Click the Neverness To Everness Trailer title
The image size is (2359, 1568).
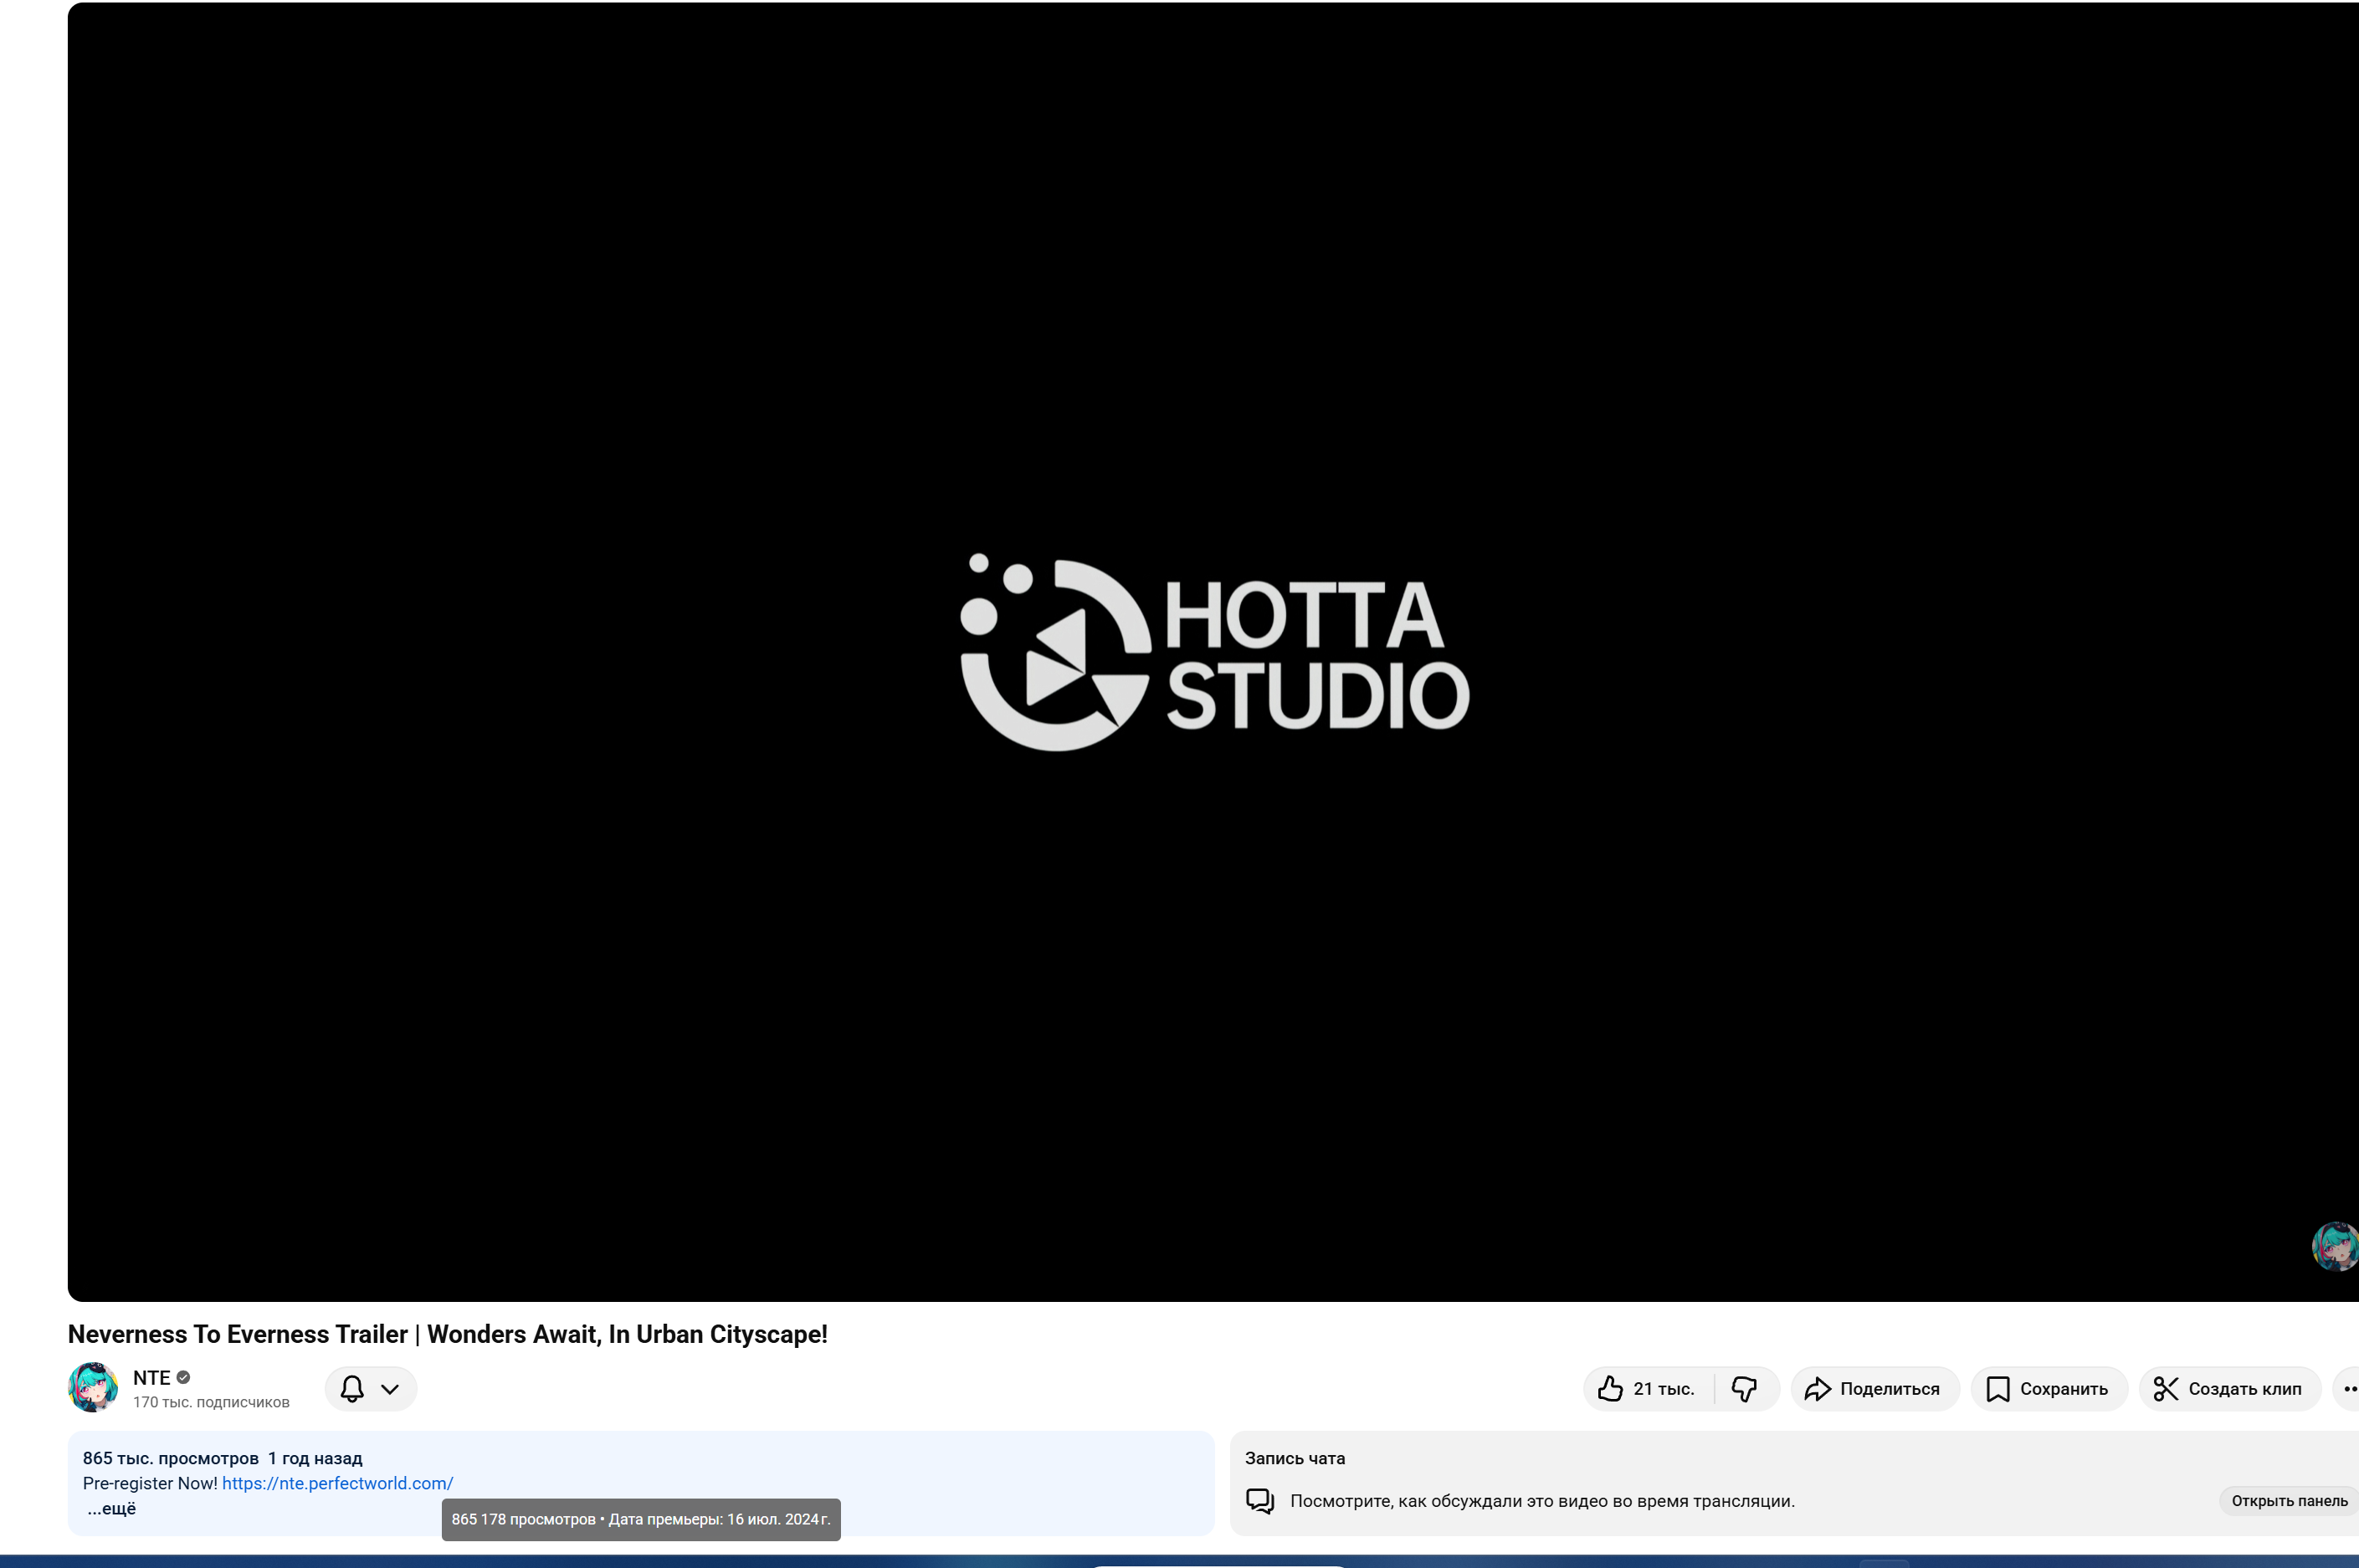point(447,1333)
